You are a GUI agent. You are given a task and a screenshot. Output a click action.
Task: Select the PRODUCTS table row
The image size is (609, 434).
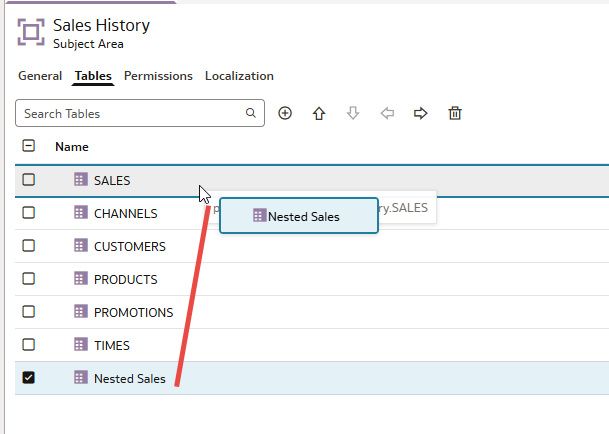click(125, 279)
